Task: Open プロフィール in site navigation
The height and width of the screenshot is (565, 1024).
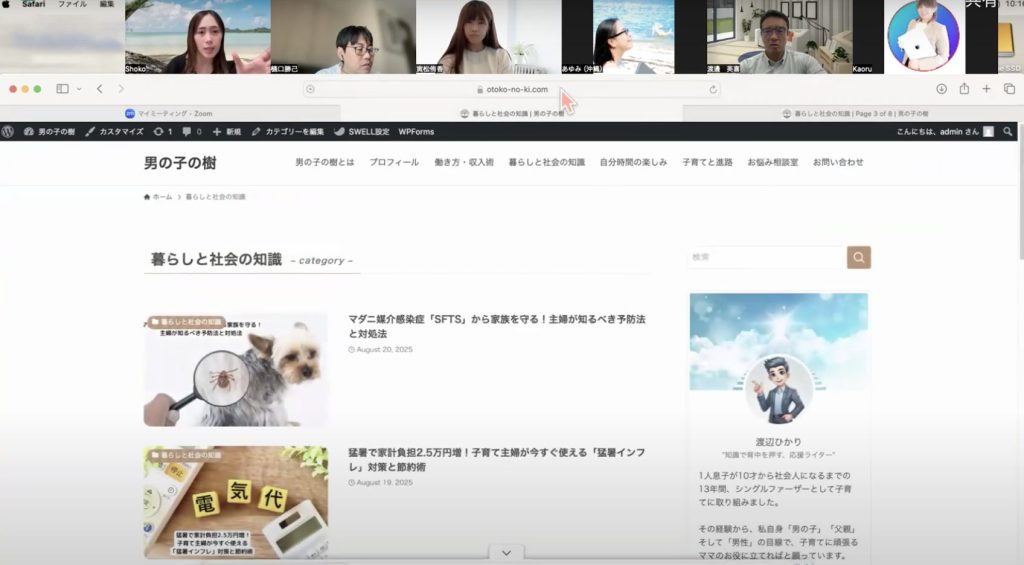Action: pos(394,162)
